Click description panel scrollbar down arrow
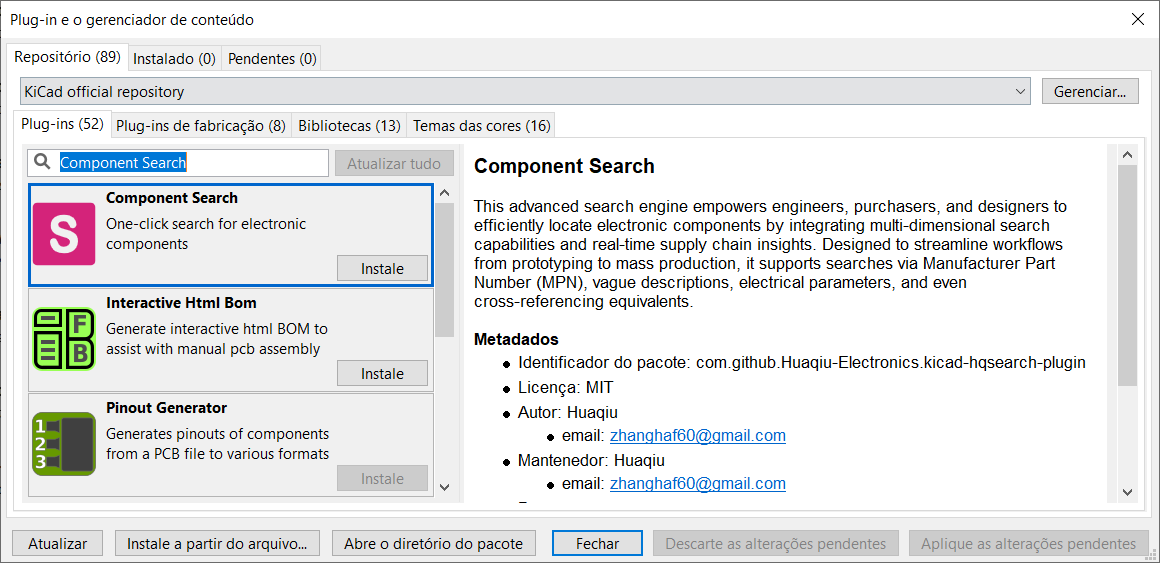This screenshot has height=563, width=1160. point(1127,492)
